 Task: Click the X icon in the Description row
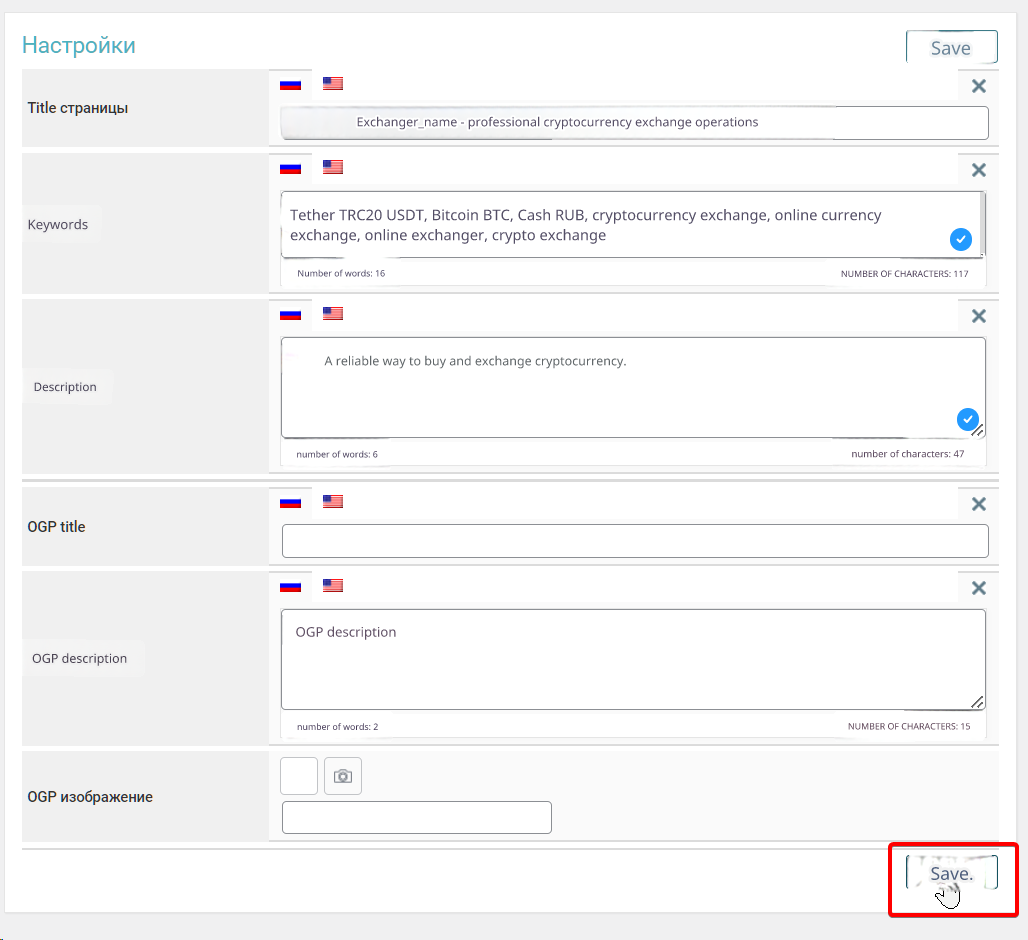click(x=979, y=316)
